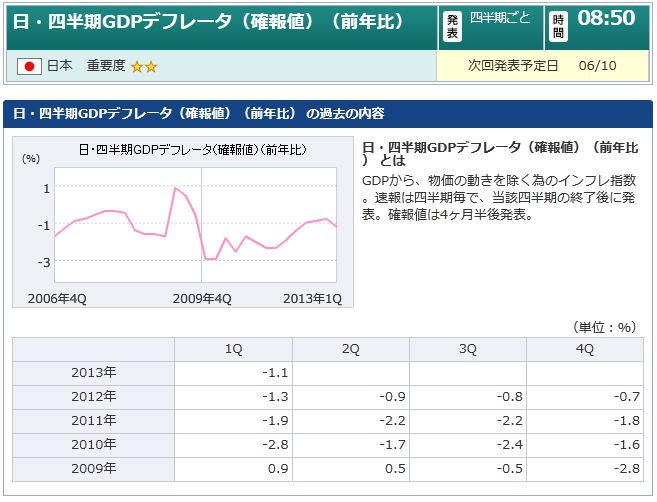
Task: Click the next release date 06/10
Action: click(x=598, y=65)
